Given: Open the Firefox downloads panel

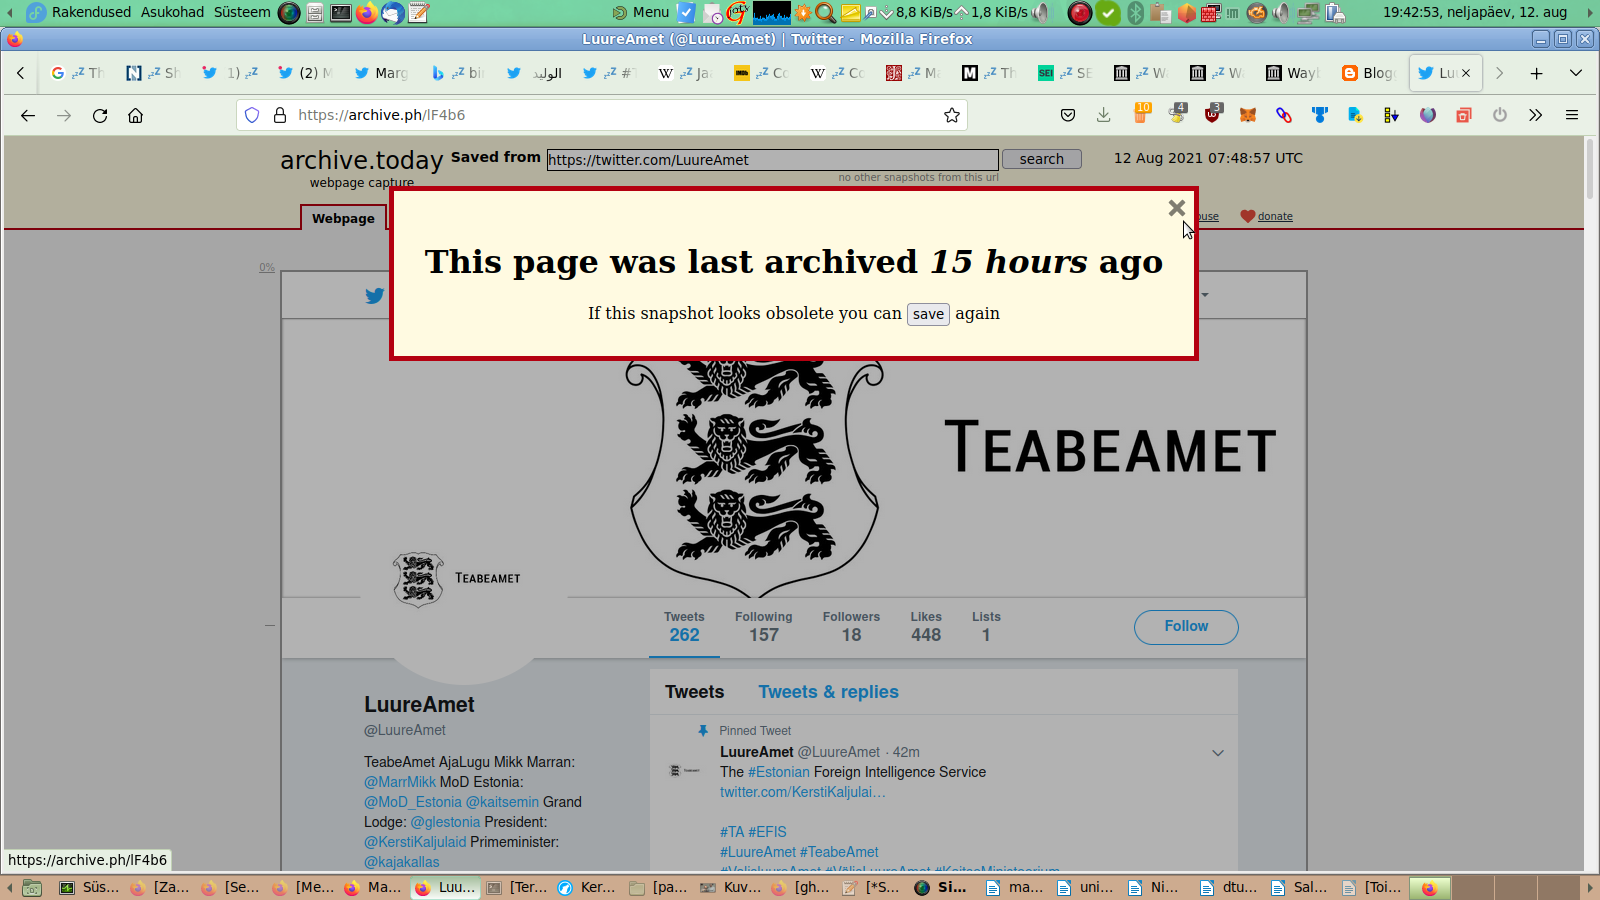Looking at the screenshot, I should click(x=1104, y=115).
